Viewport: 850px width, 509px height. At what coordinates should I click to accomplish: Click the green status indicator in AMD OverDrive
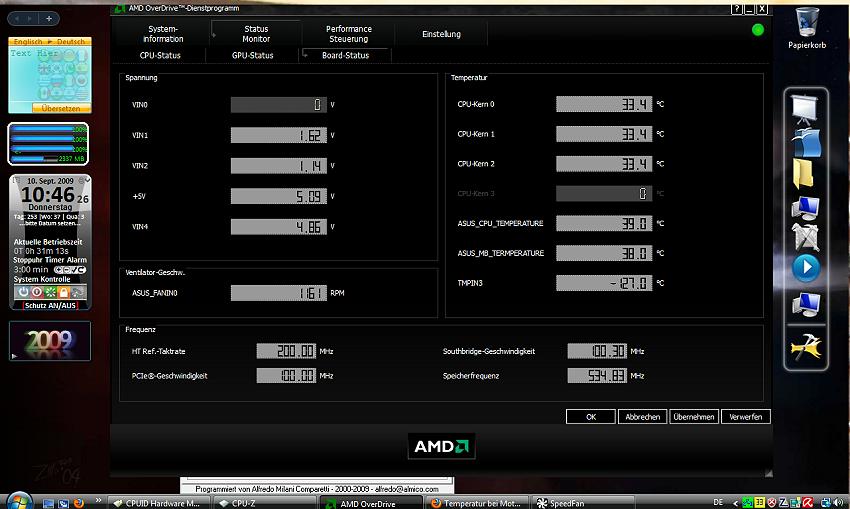(758, 30)
